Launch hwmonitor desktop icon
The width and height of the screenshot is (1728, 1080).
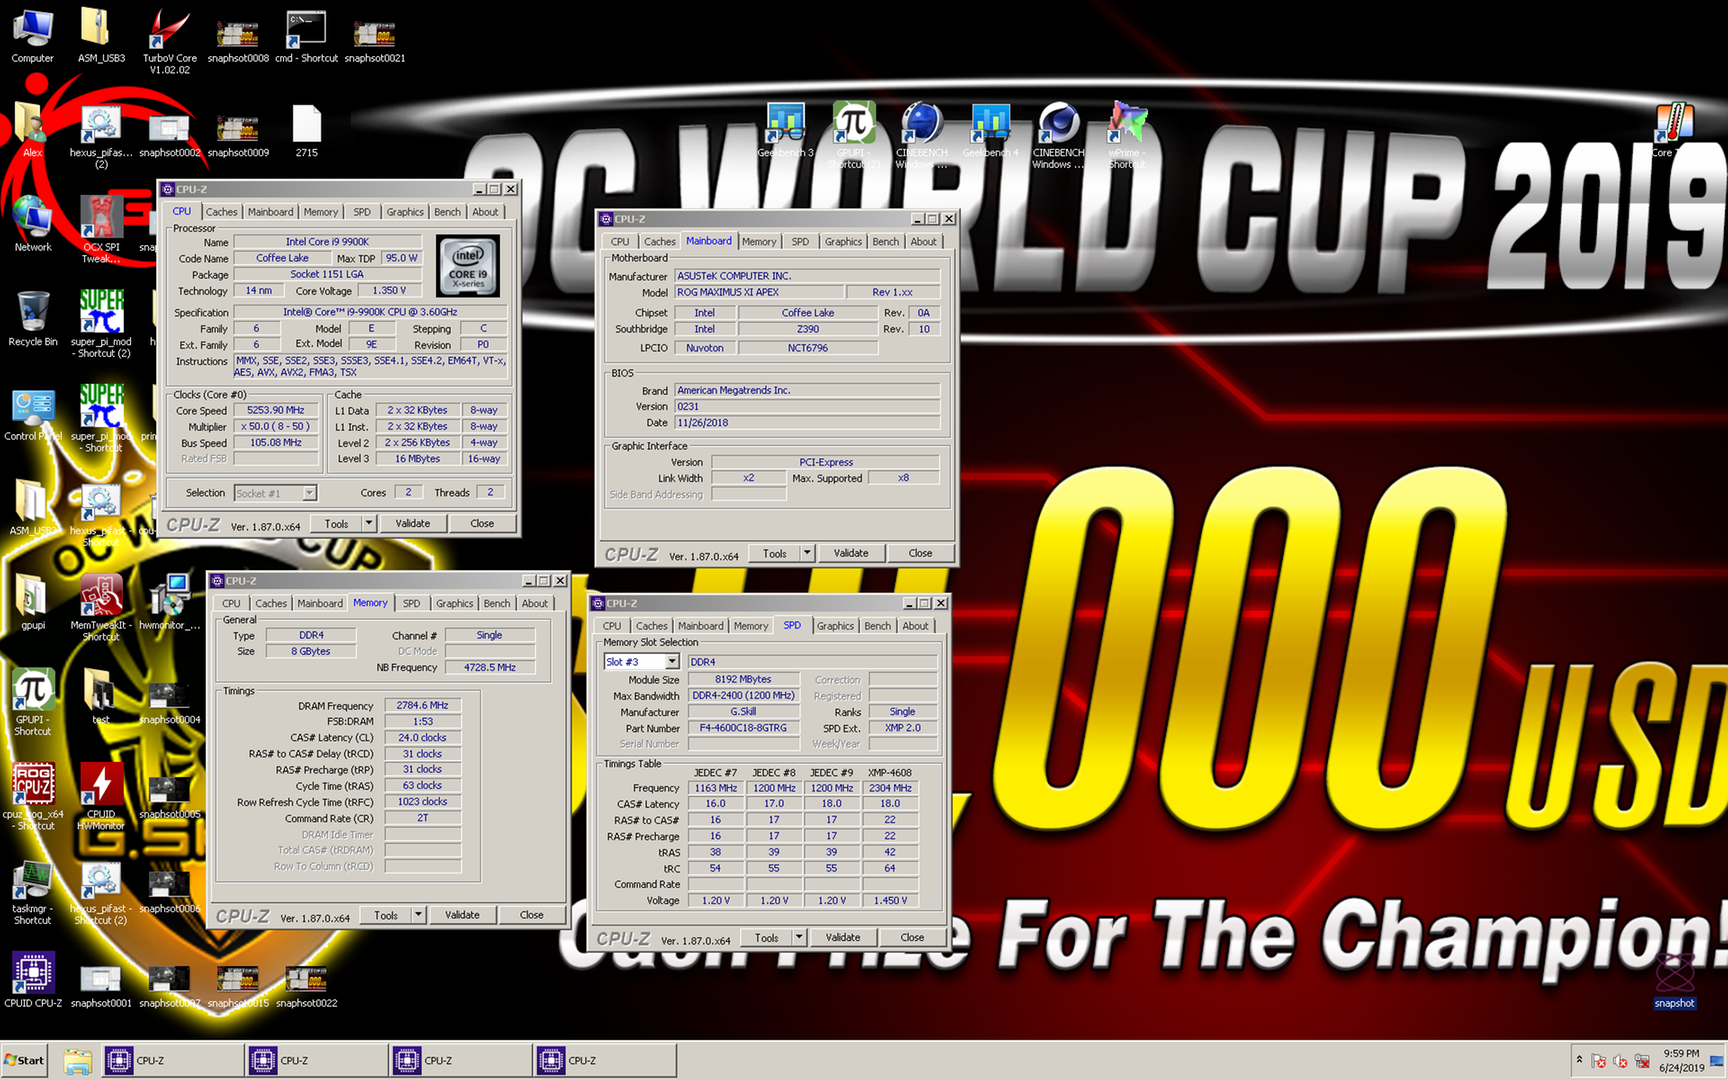[170, 603]
